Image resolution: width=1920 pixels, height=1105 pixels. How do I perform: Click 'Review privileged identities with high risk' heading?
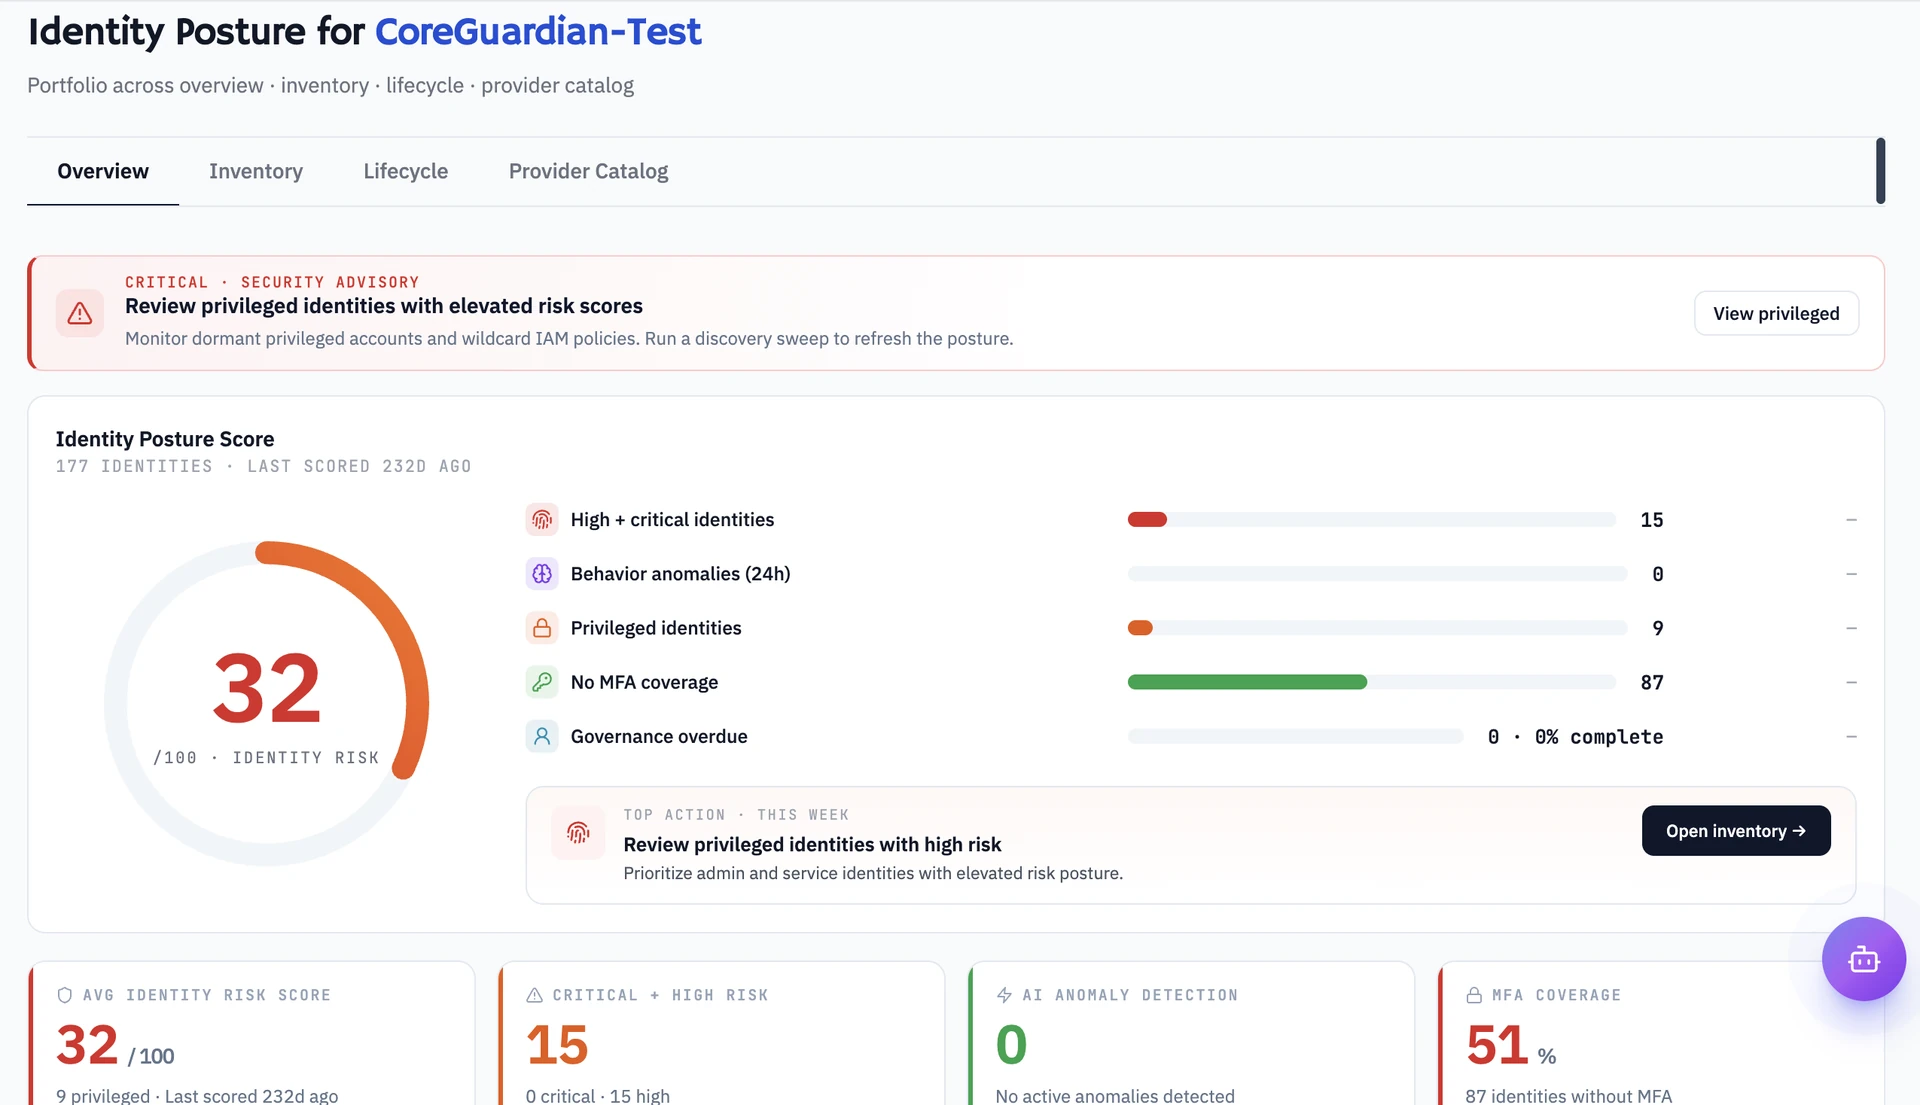click(812, 845)
